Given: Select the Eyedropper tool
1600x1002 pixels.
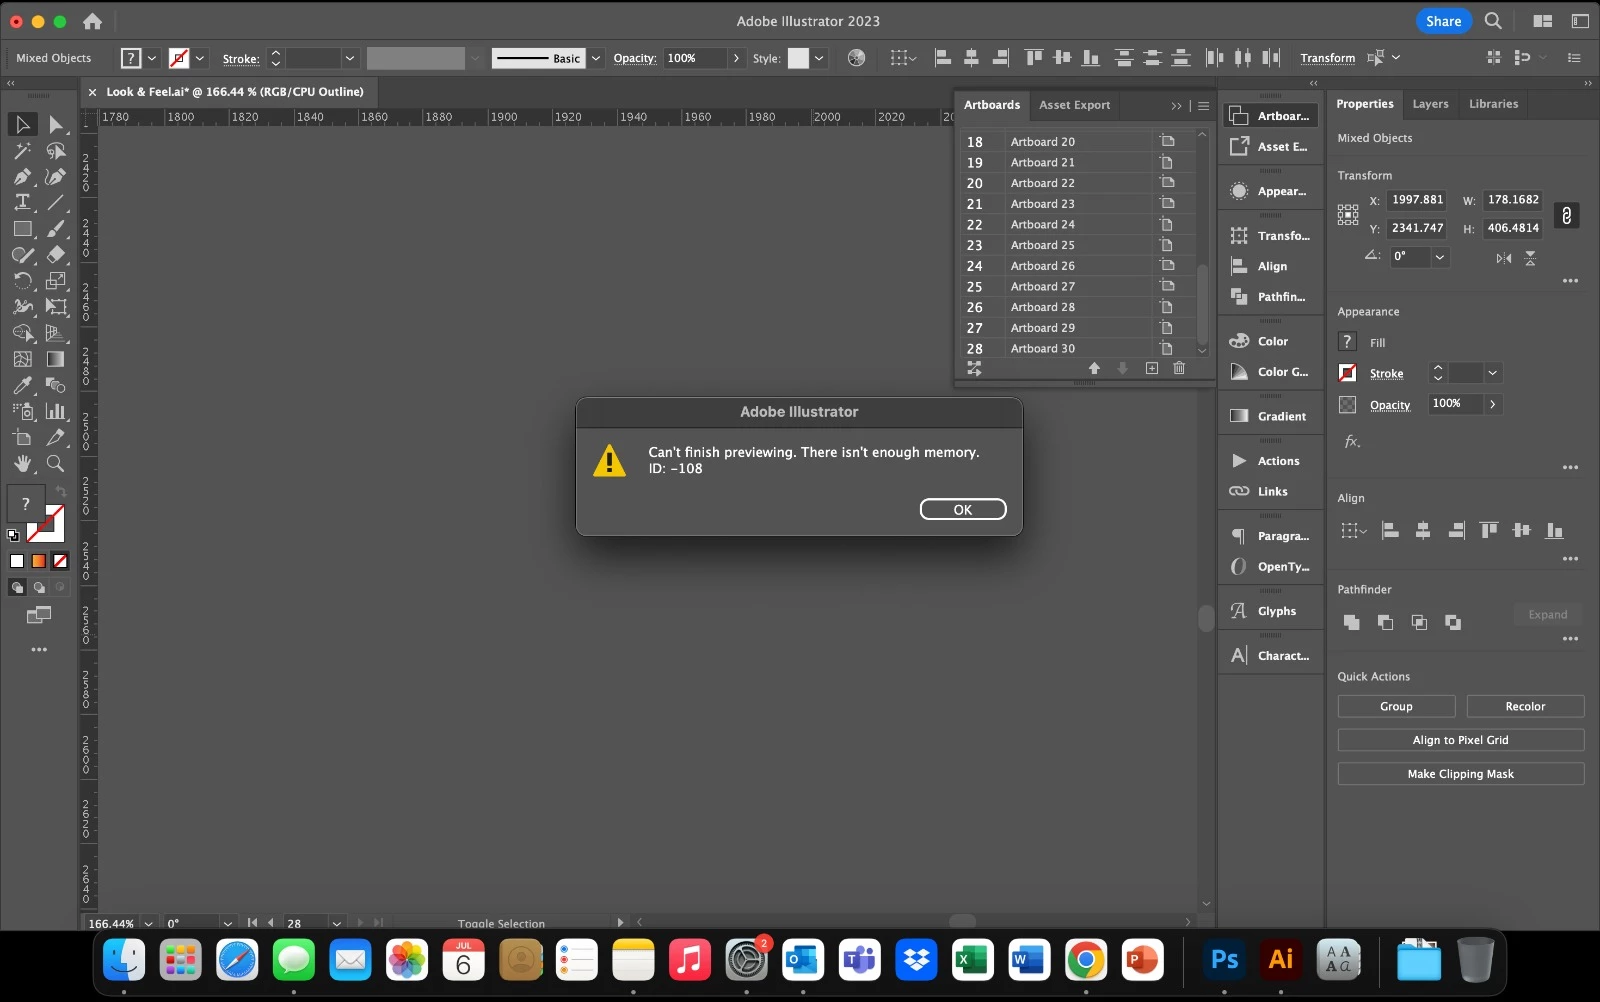Looking at the screenshot, I should point(22,385).
